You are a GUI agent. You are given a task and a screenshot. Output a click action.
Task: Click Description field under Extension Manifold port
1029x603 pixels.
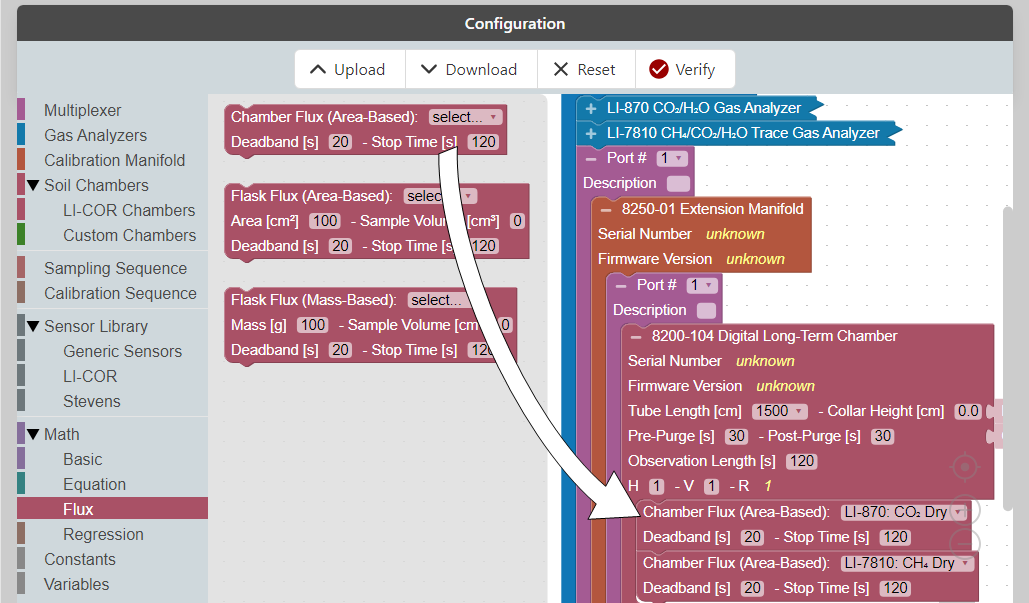(707, 310)
